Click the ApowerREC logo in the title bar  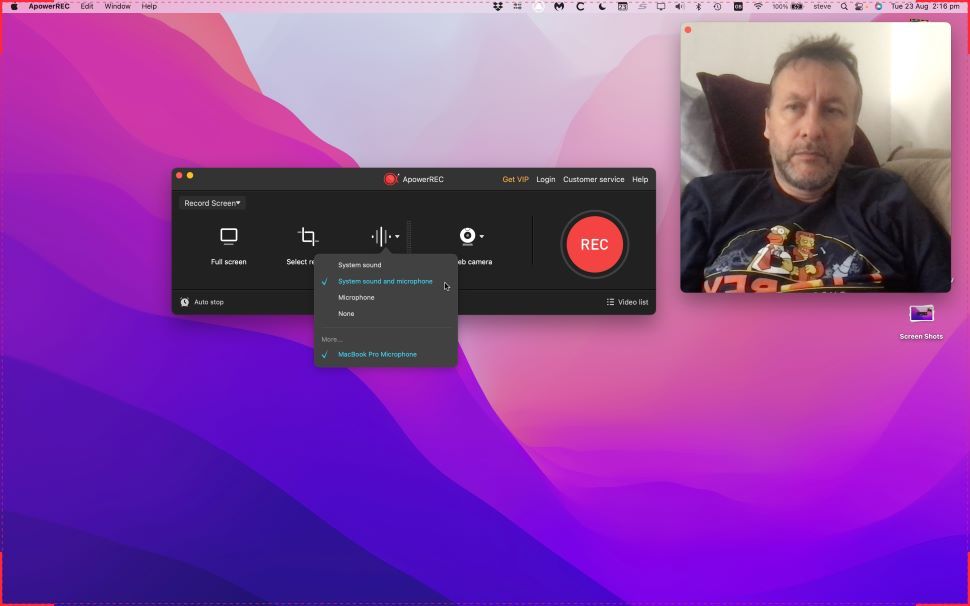(390, 179)
